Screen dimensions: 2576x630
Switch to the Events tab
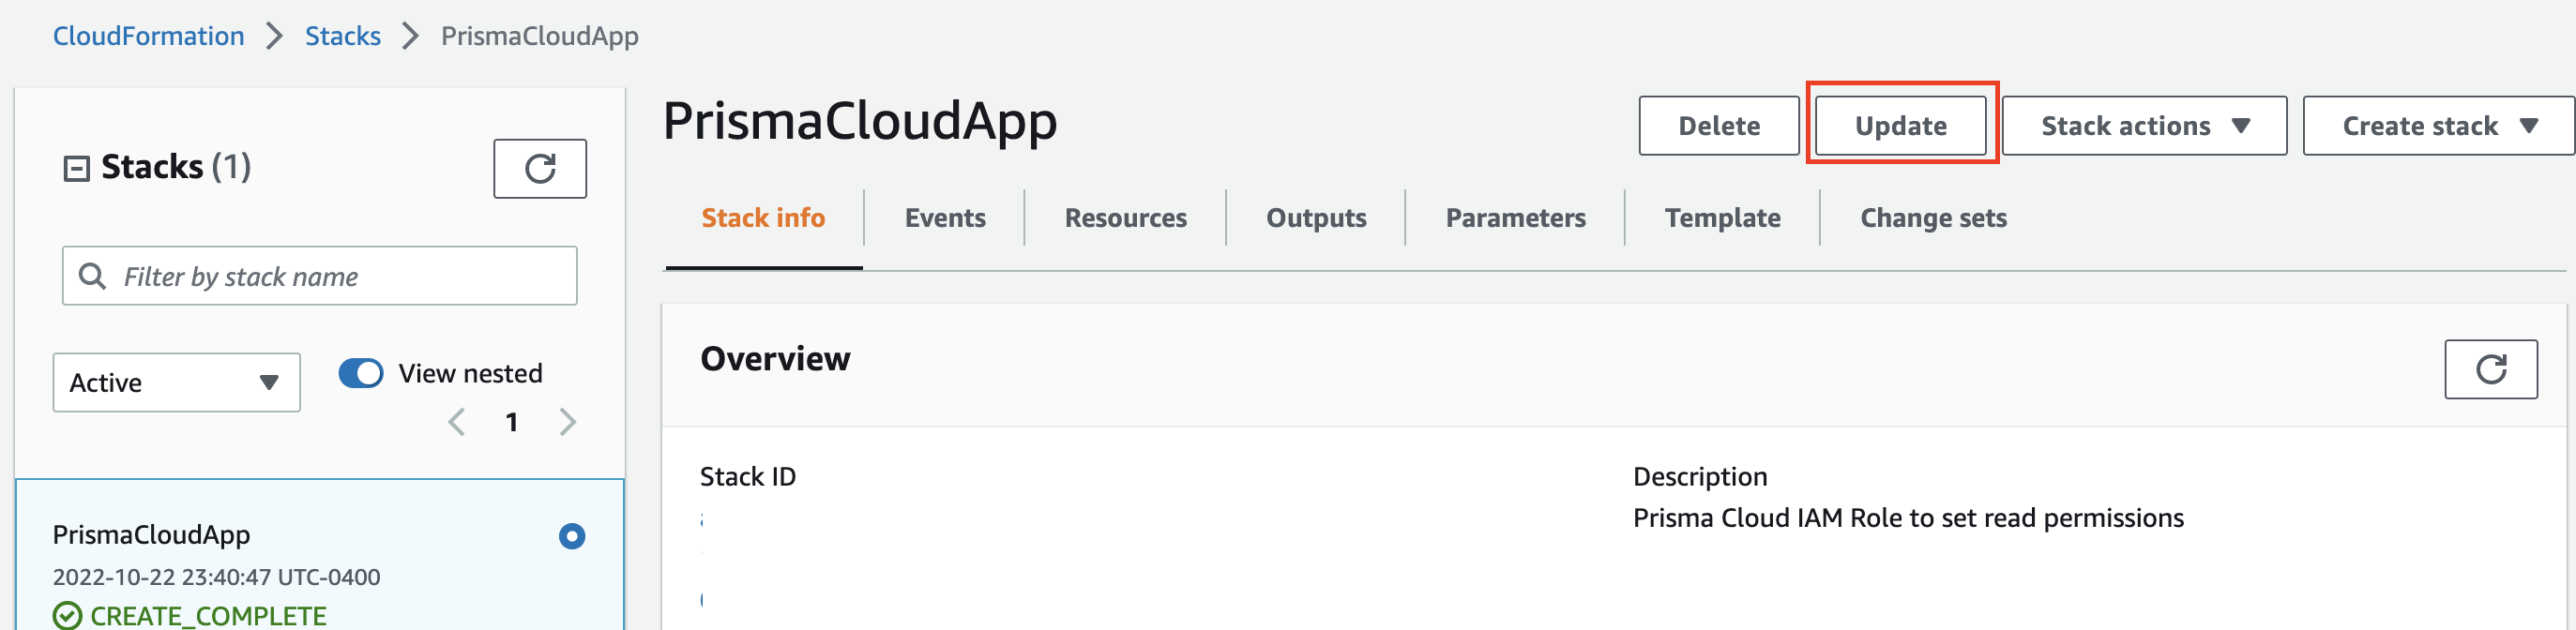(944, 218)
